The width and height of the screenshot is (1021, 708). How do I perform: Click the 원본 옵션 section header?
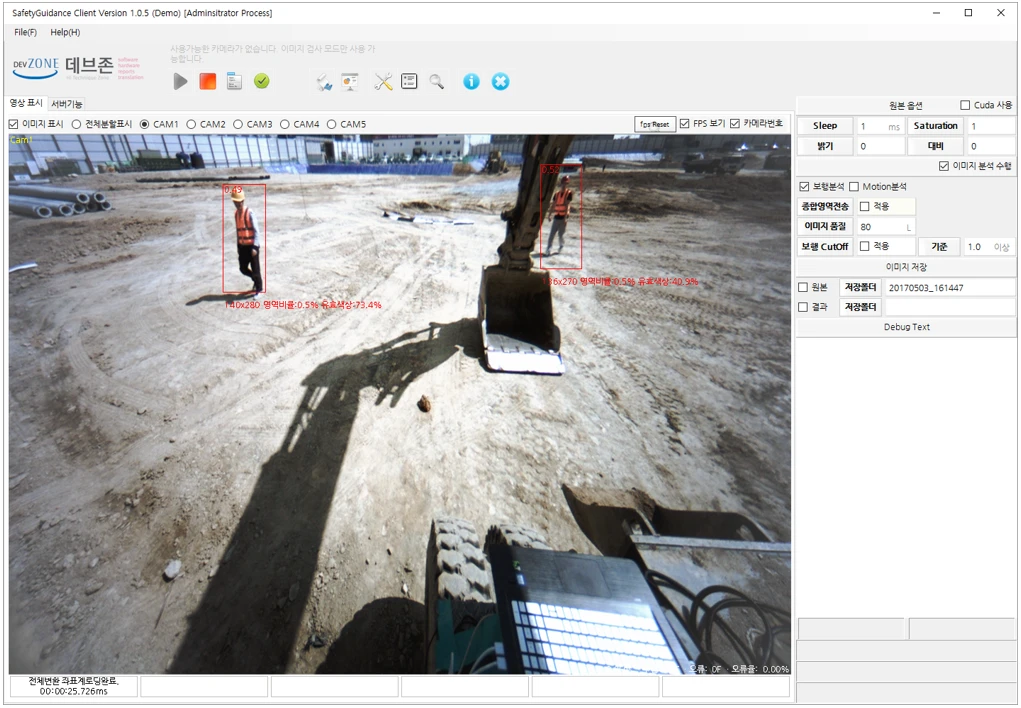pyautogui.click(x=906, y=105)
